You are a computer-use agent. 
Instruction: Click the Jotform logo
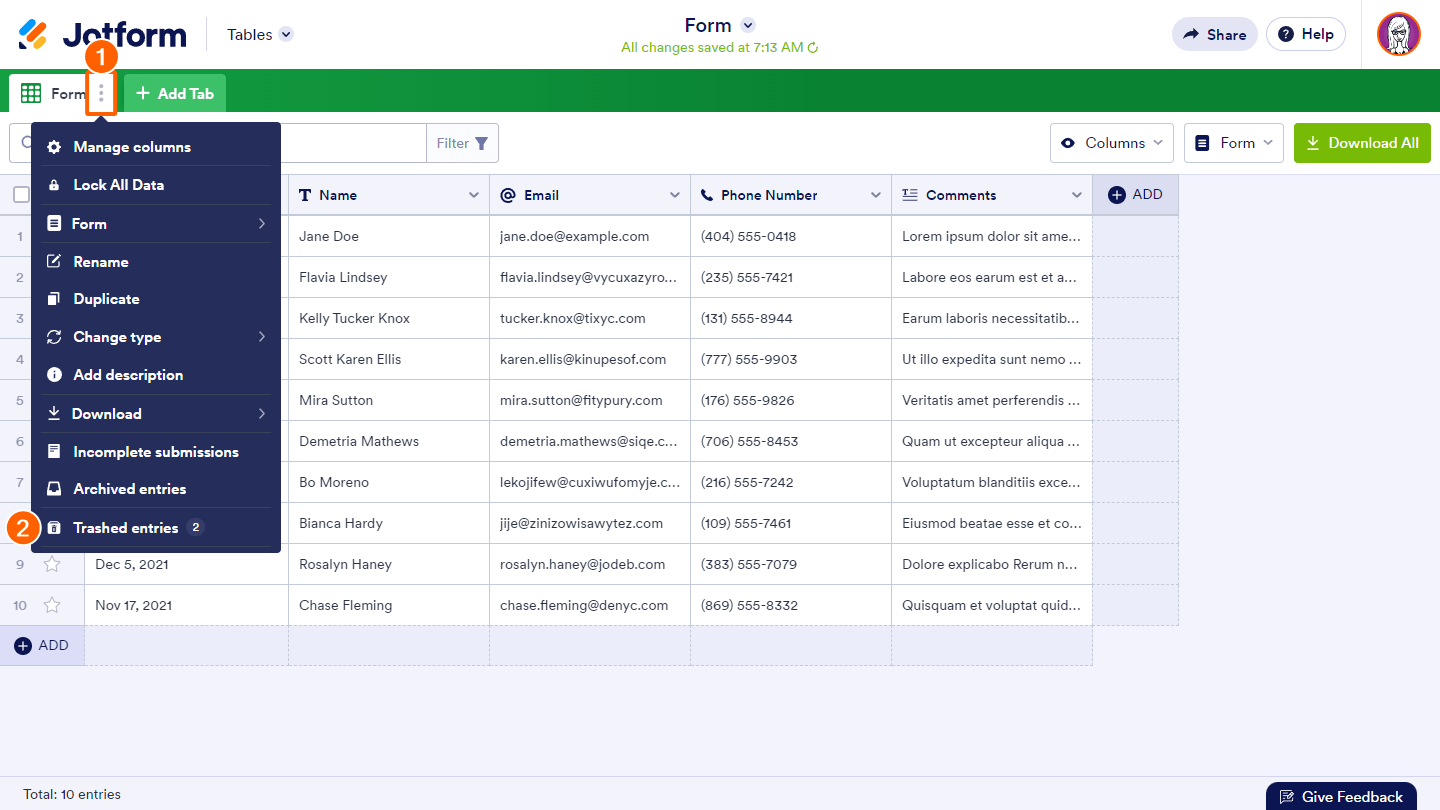click(x=103, y=35)
